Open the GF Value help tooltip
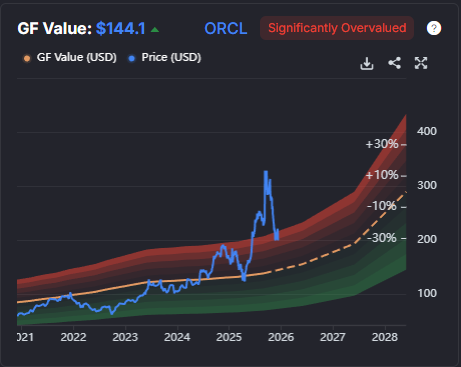 tap(434, 28)
